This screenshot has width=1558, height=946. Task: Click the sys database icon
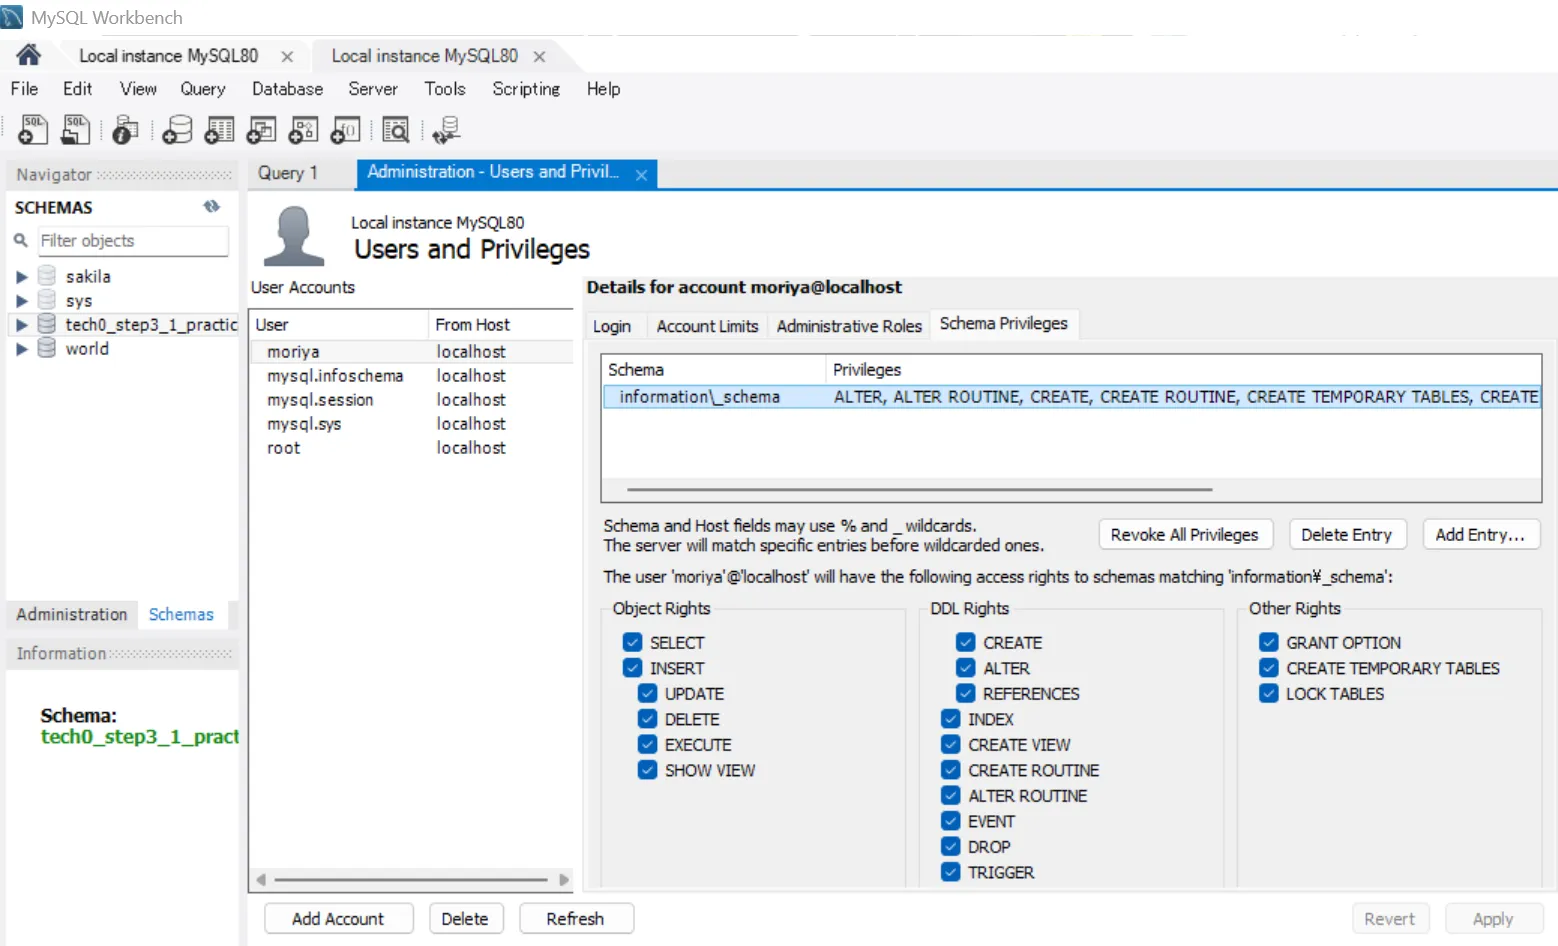(x=47, y=299)
